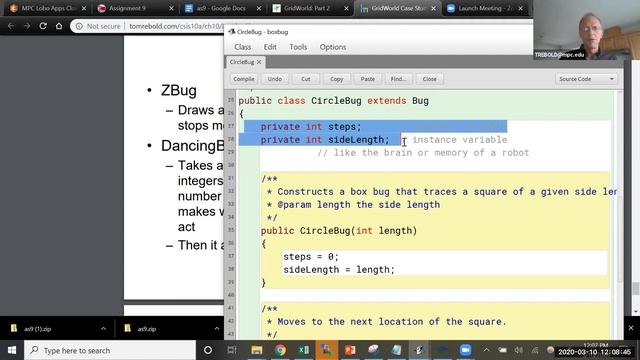This screenshot has height=360, width=640.
Task: Click the network Wi-Fi tray icon
Action: click(x=535, y=350)
